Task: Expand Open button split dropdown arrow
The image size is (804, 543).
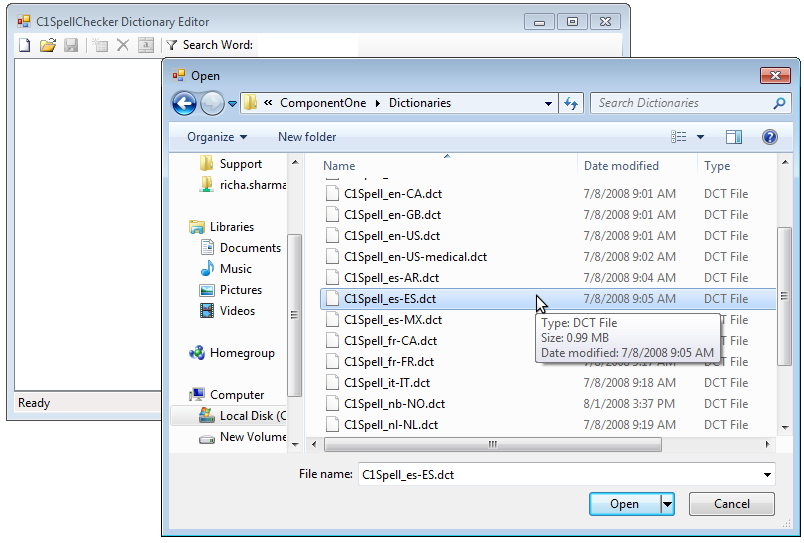Action: click(x=667, y=504)
